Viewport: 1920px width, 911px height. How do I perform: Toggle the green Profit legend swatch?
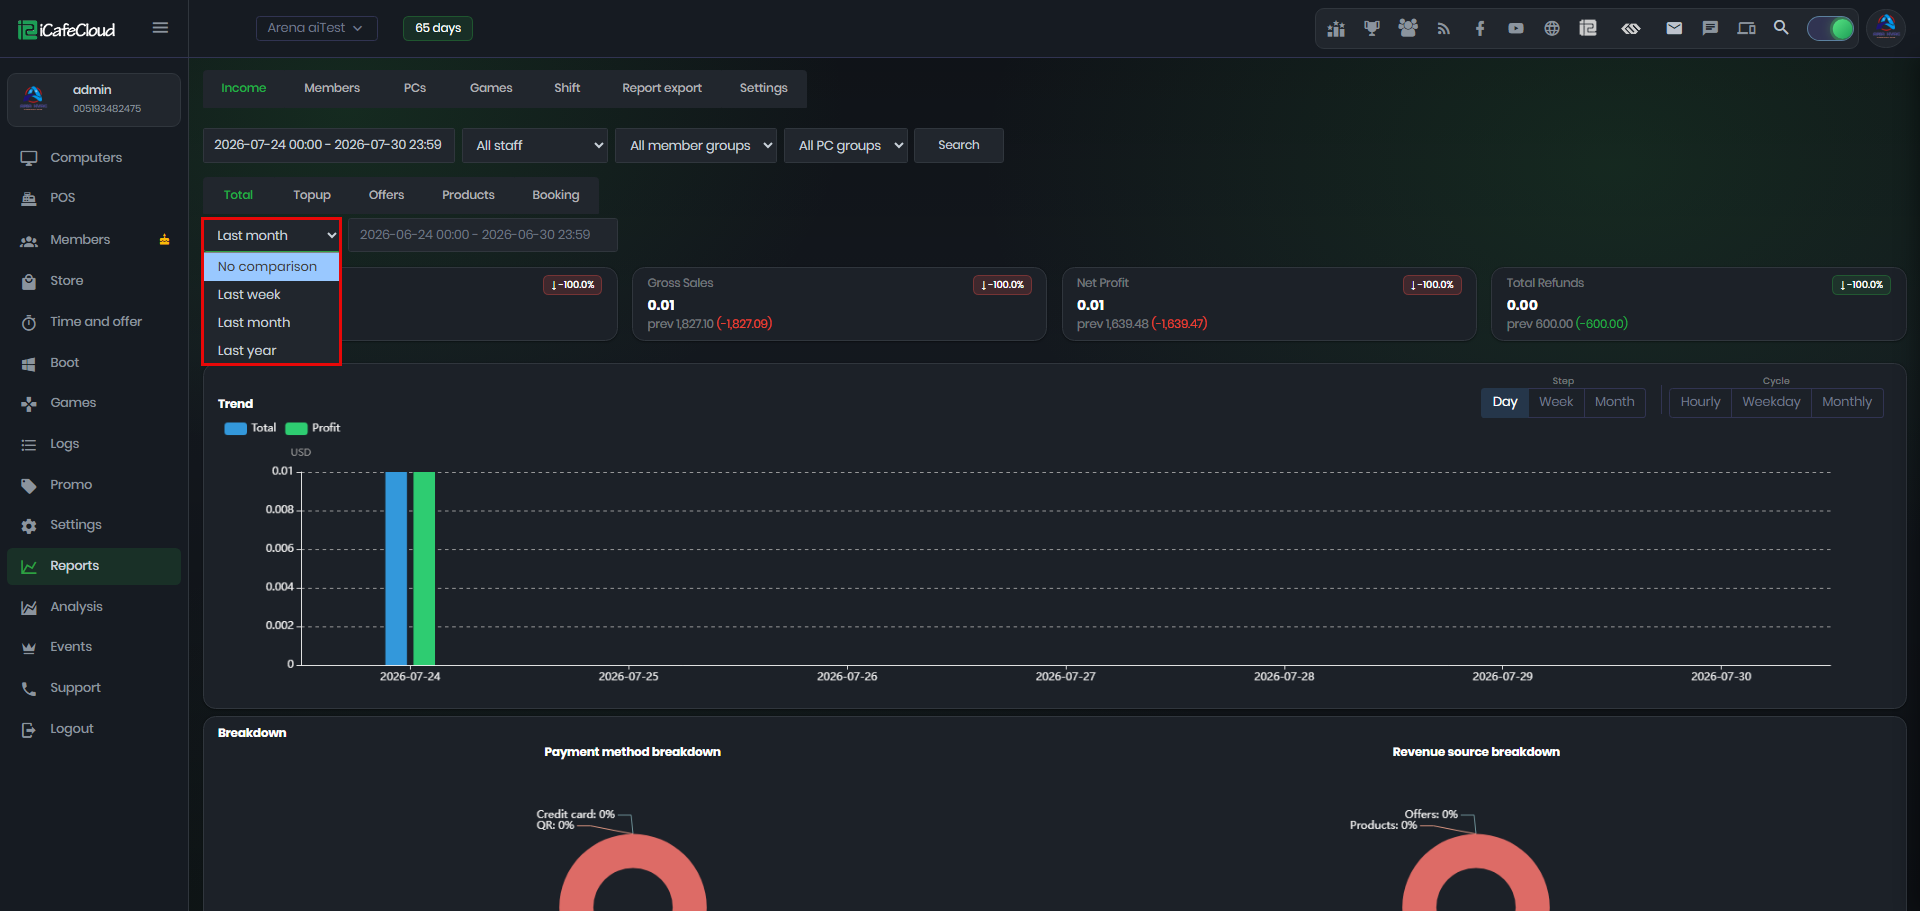296,428
